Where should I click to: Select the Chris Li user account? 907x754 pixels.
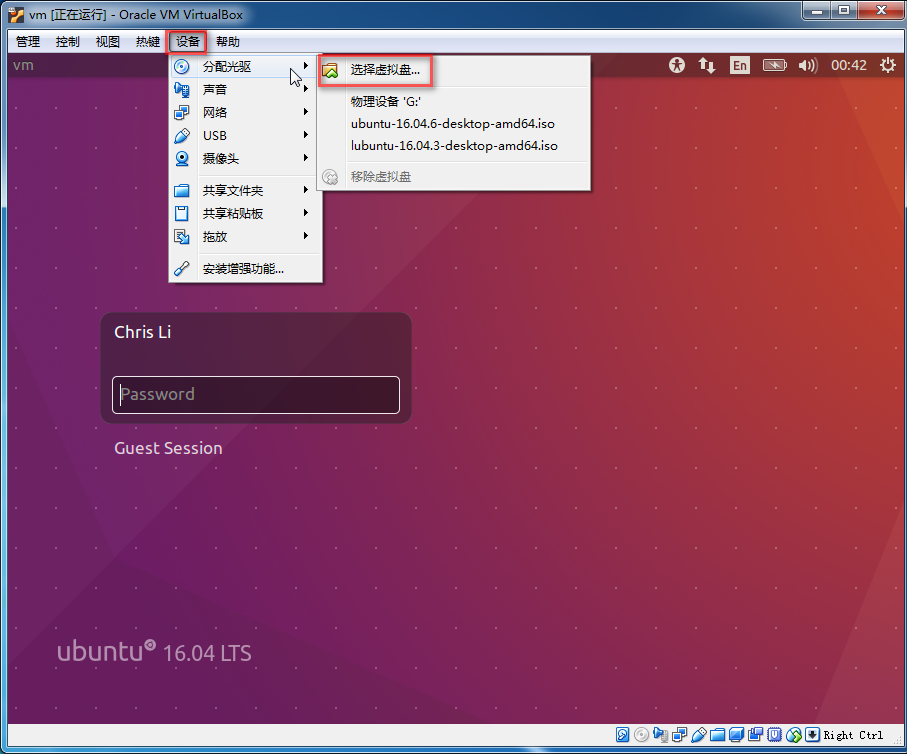tap(142, 332)
